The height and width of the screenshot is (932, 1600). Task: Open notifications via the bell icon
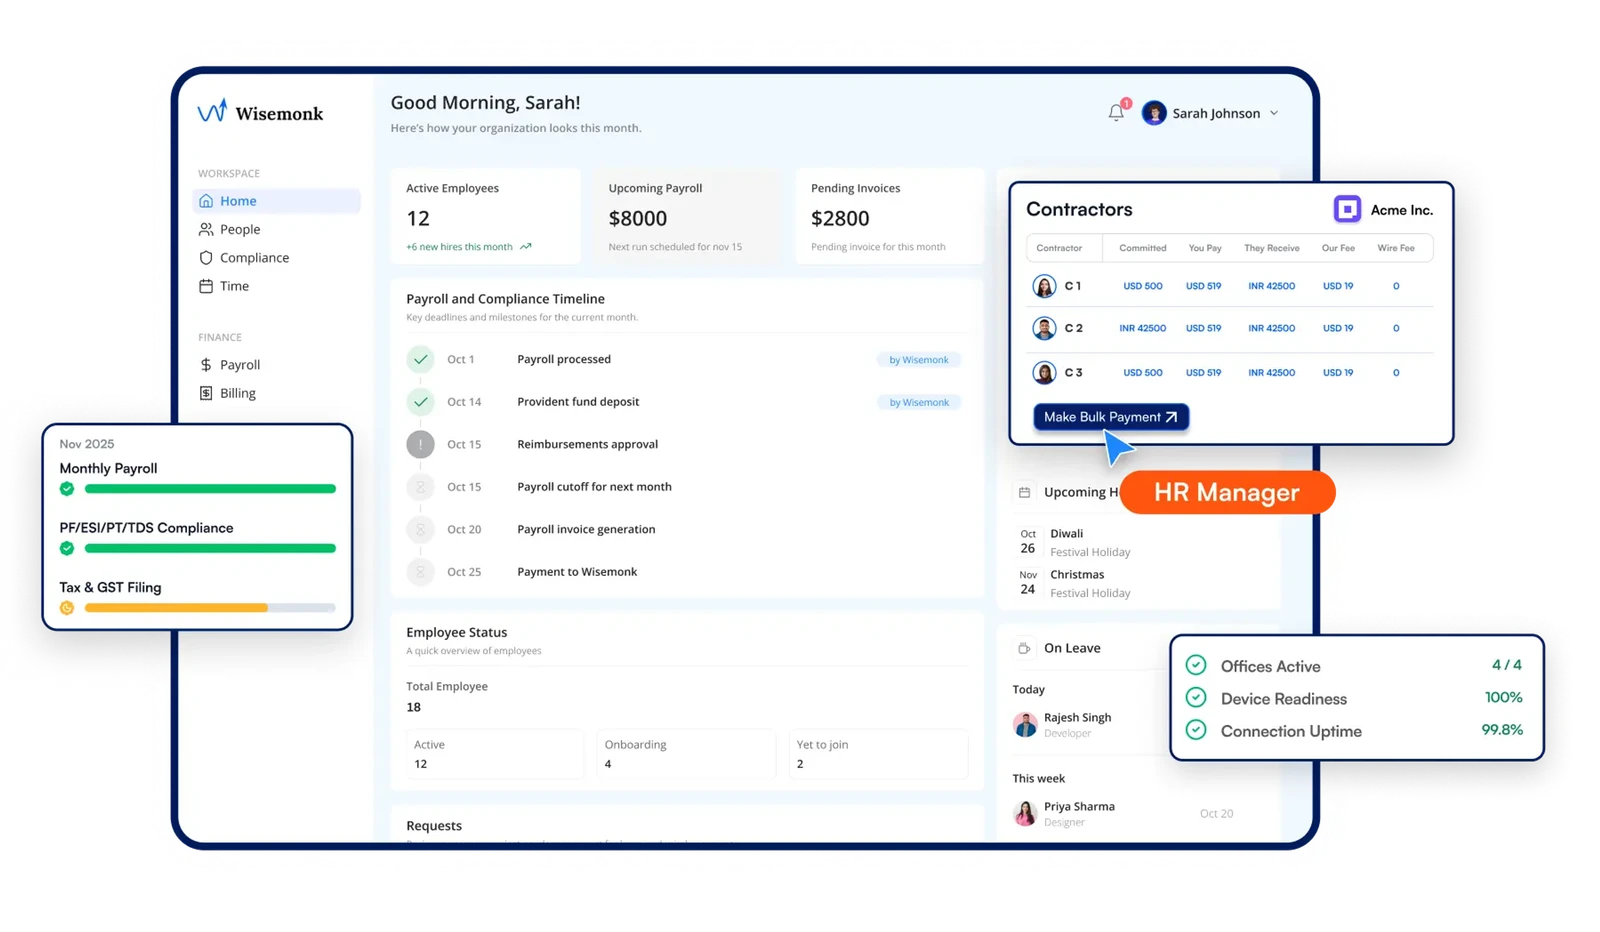click(x=1116, y=112)
